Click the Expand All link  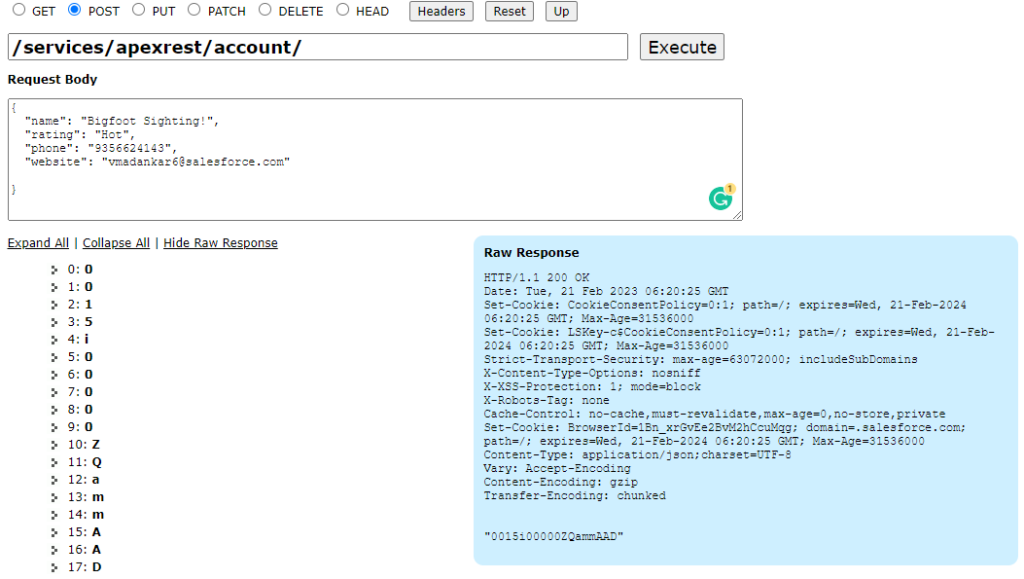point(38,242)
